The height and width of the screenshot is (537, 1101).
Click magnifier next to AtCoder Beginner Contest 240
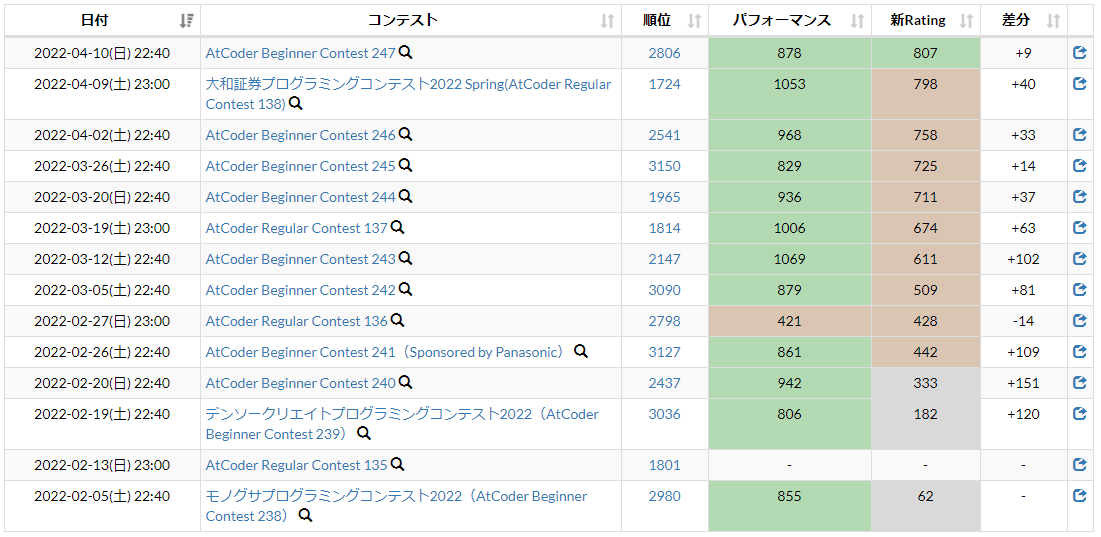(405, 382)
